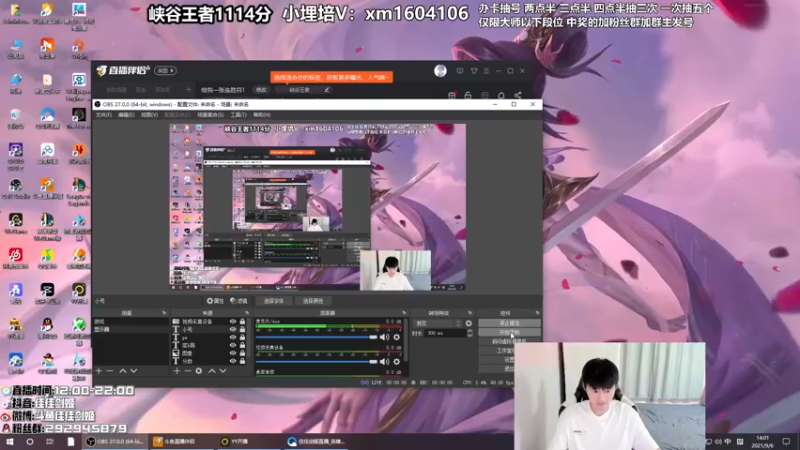Click the gift box icon in 直播伴侣 toolbar

pos(452,95)
